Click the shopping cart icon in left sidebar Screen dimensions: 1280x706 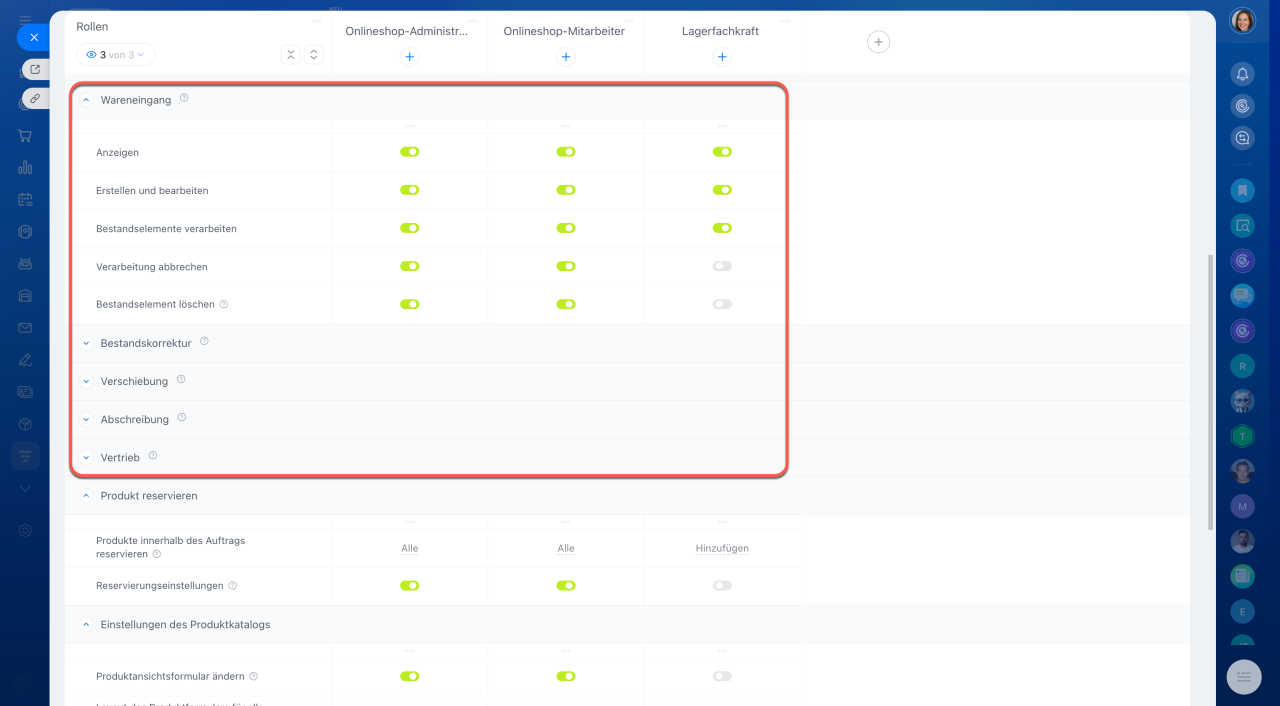(x=25, y=136)
